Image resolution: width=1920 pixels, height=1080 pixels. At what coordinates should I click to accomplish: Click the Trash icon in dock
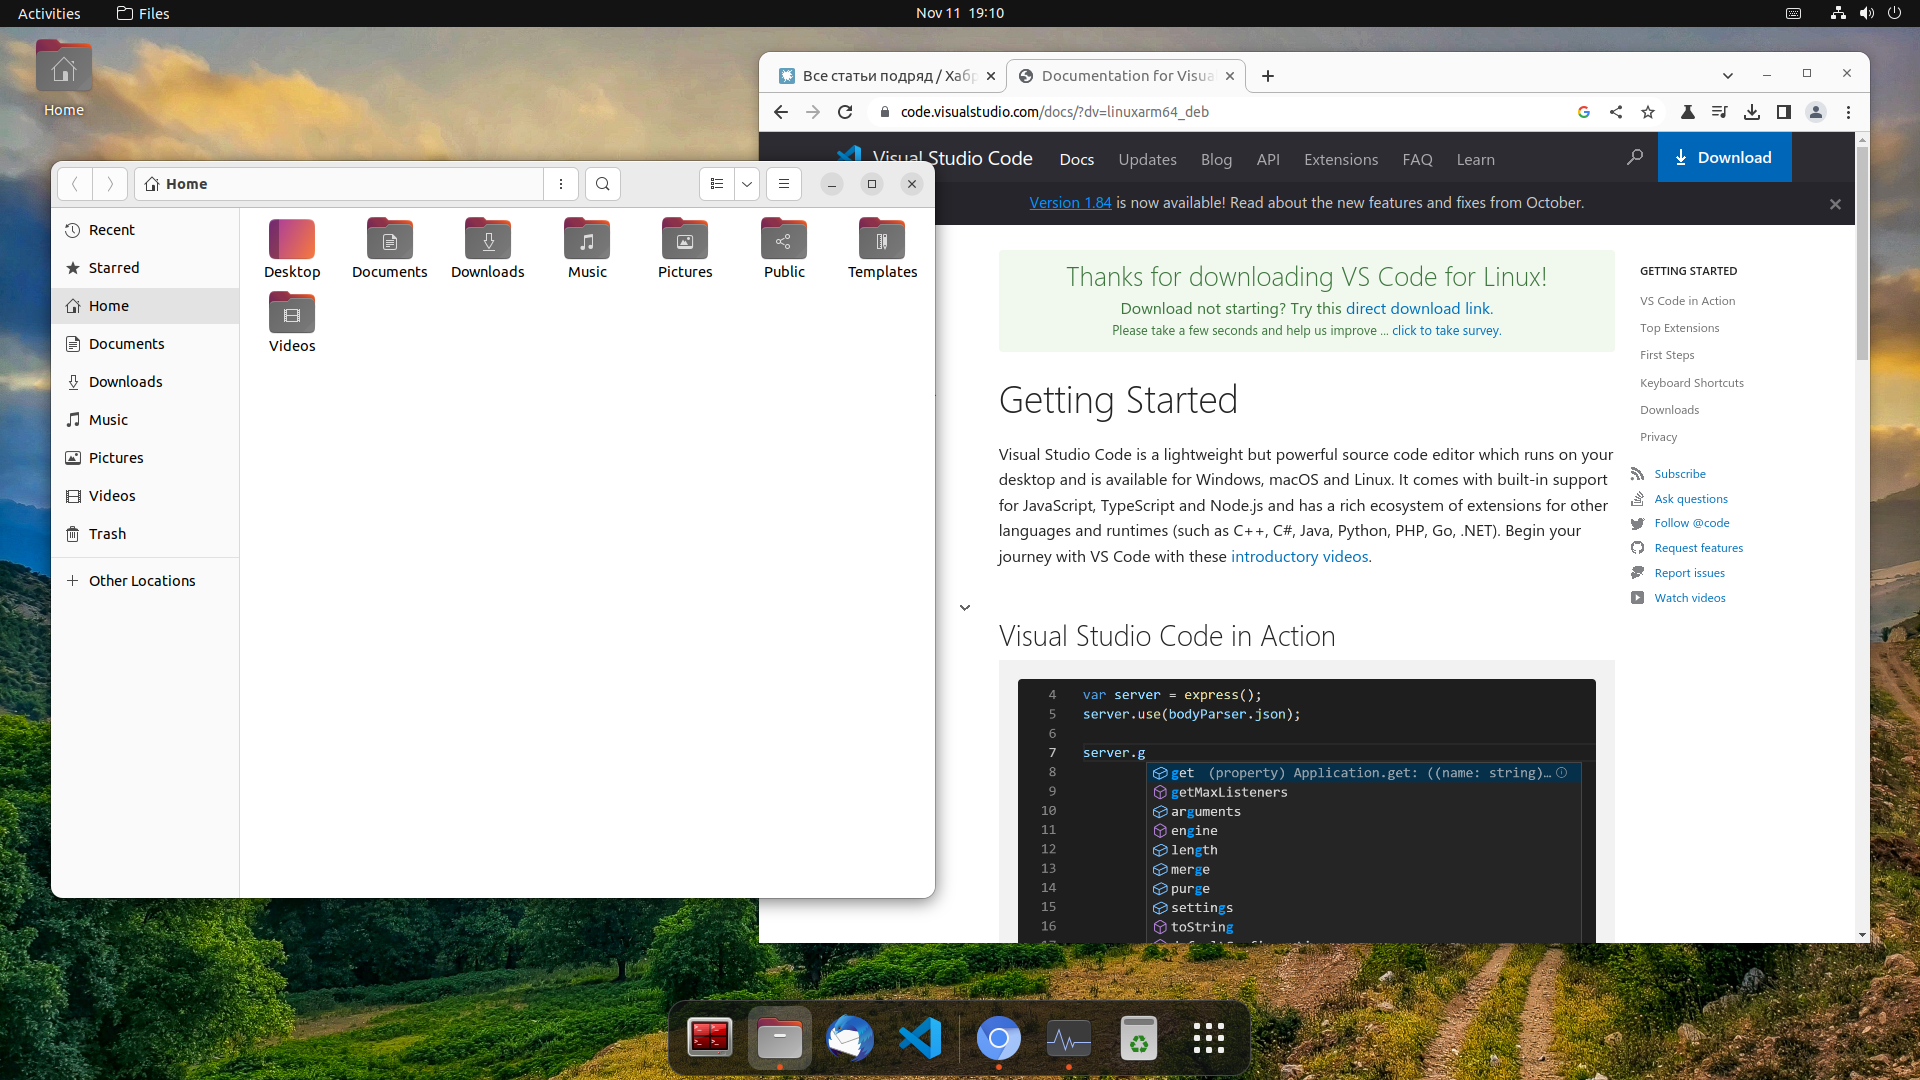pyautogui.click(x=1138, y=1039)
